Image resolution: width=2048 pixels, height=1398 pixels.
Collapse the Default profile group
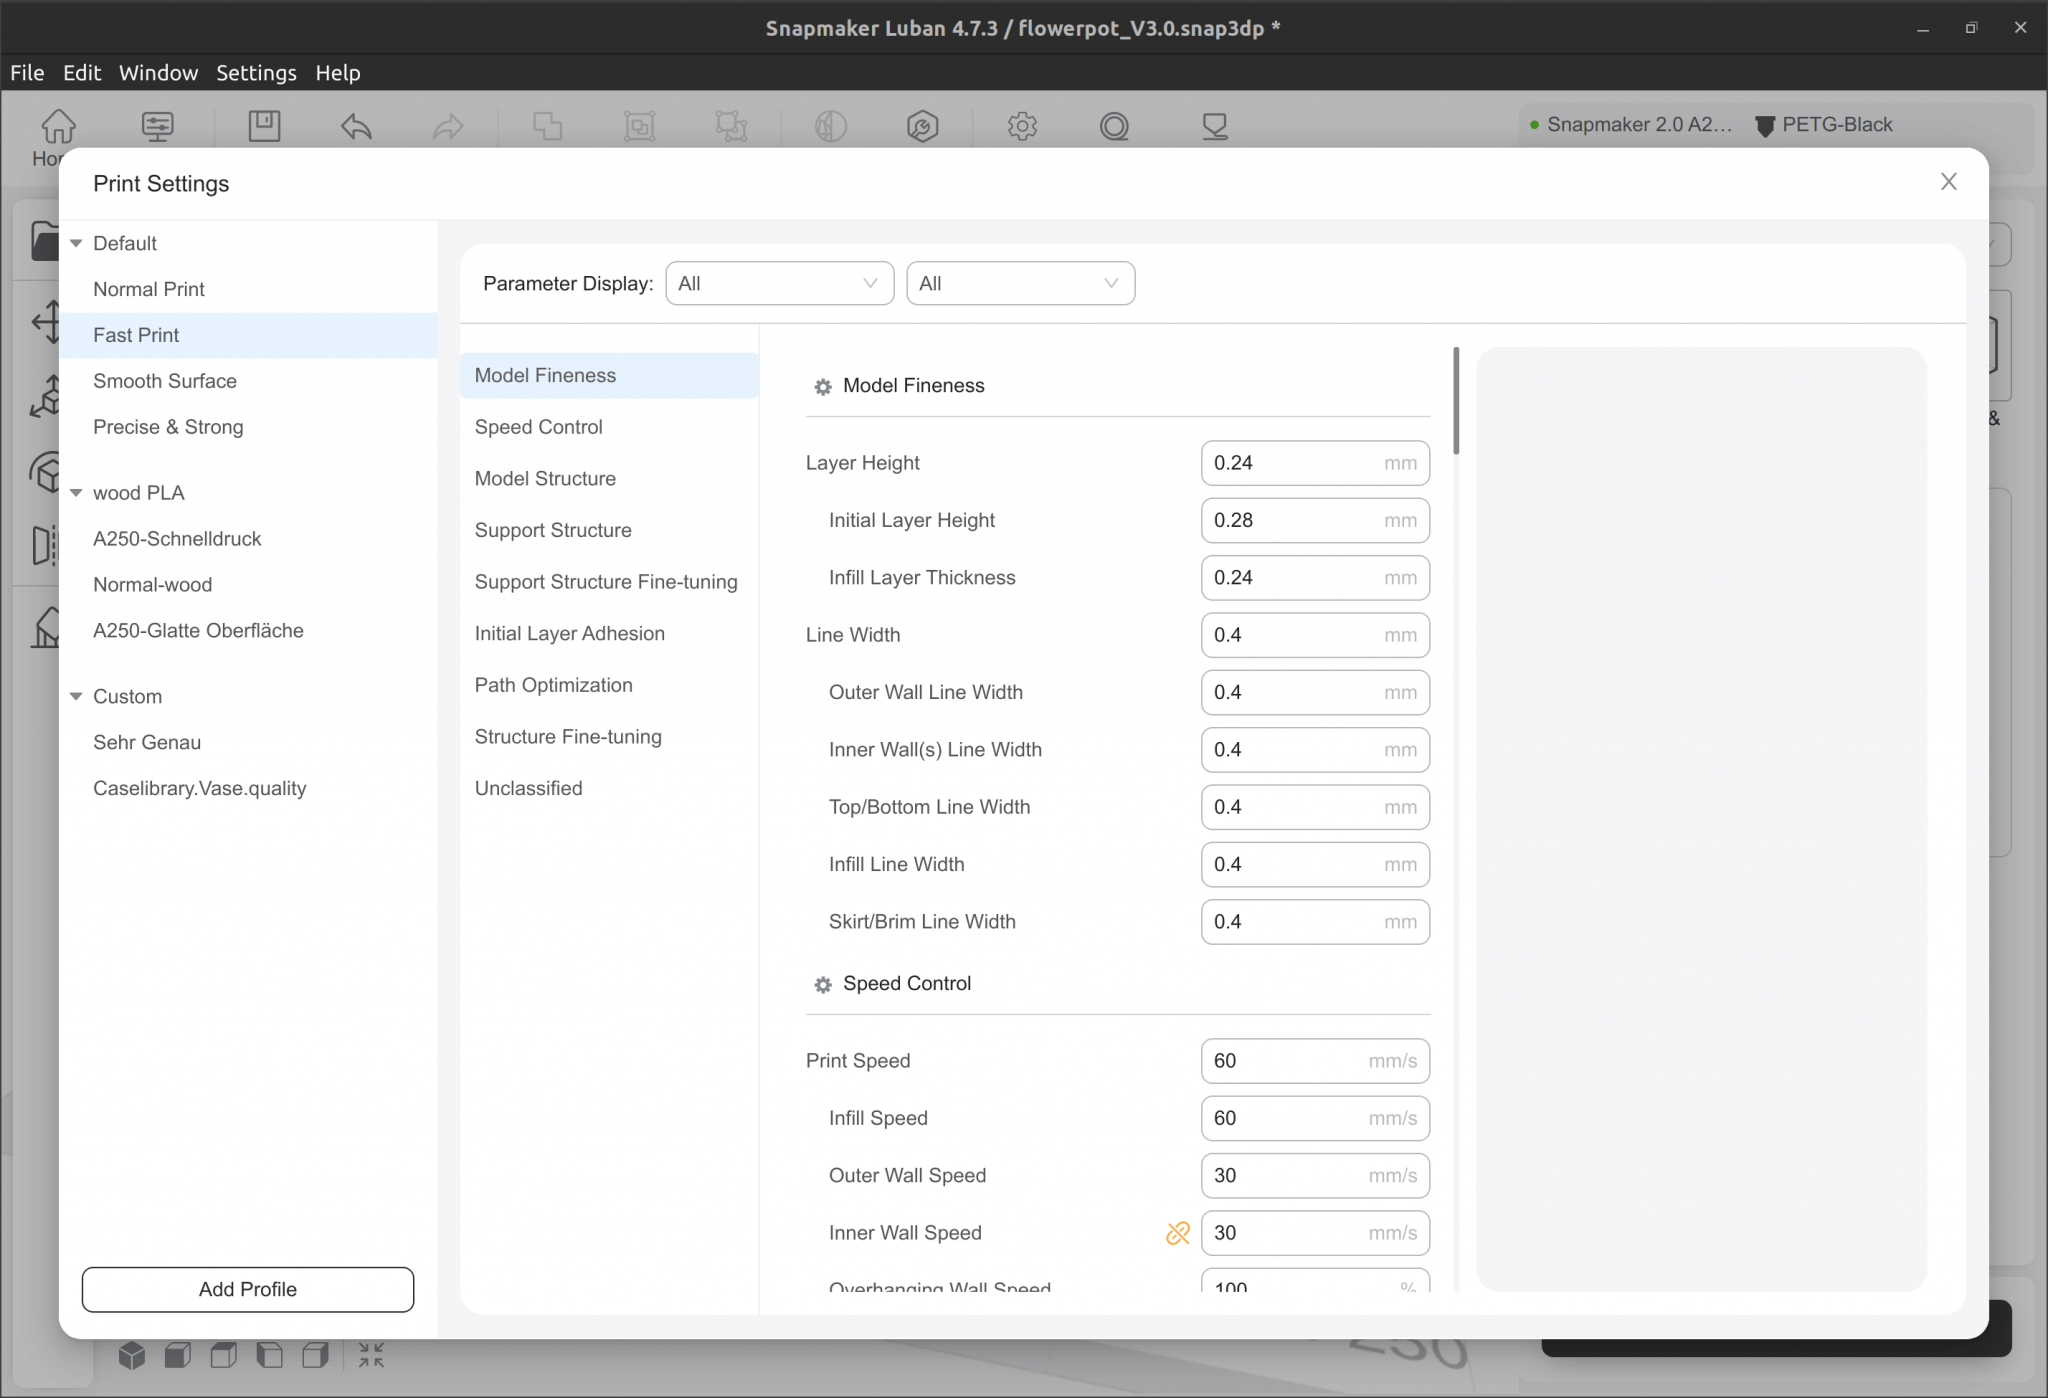click(x=76, y=243)
